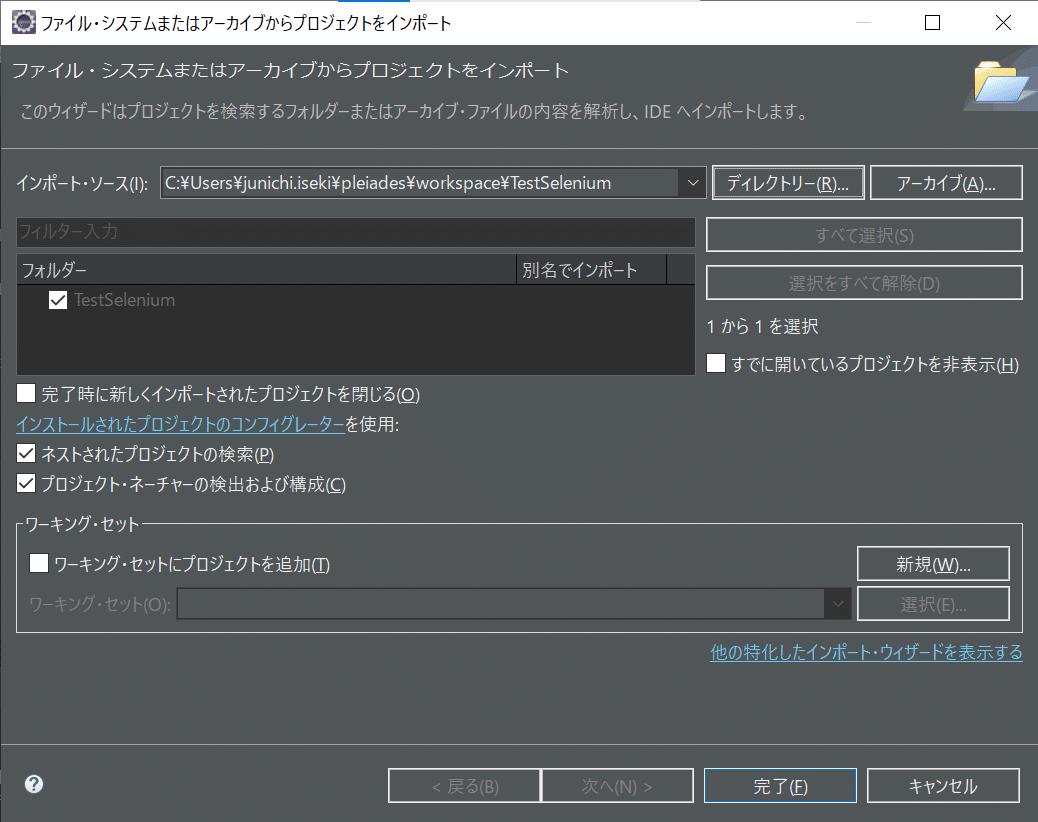Close the import dialog window

point(1003,23)
